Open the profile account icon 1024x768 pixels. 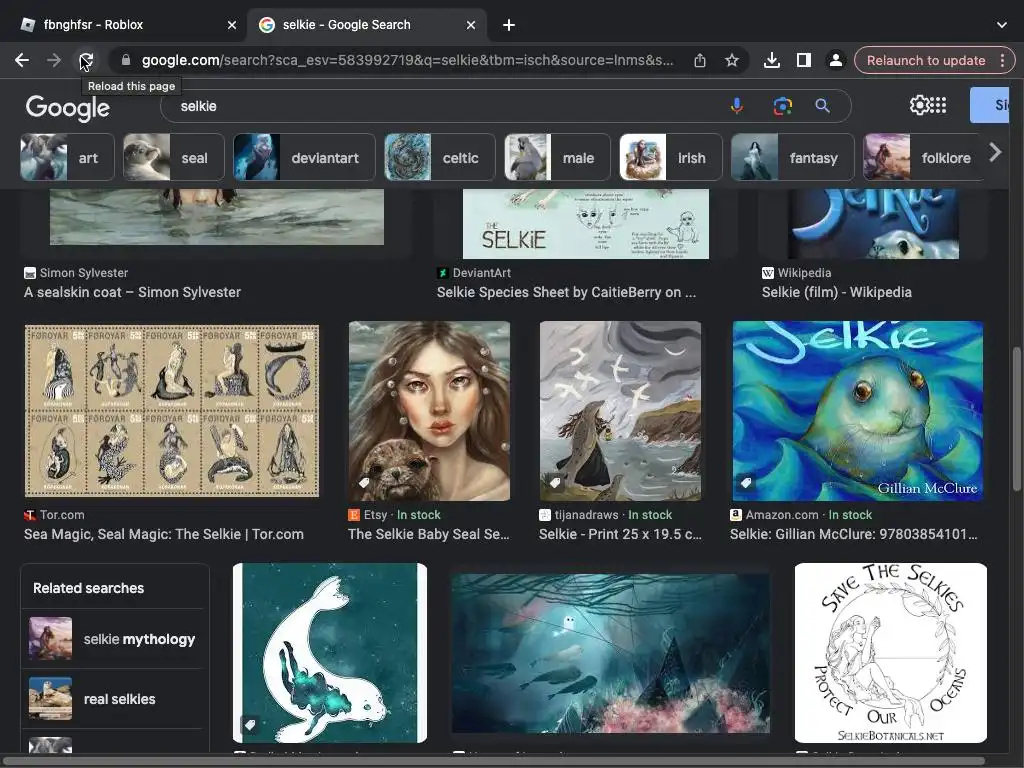[x=835, y=60]
